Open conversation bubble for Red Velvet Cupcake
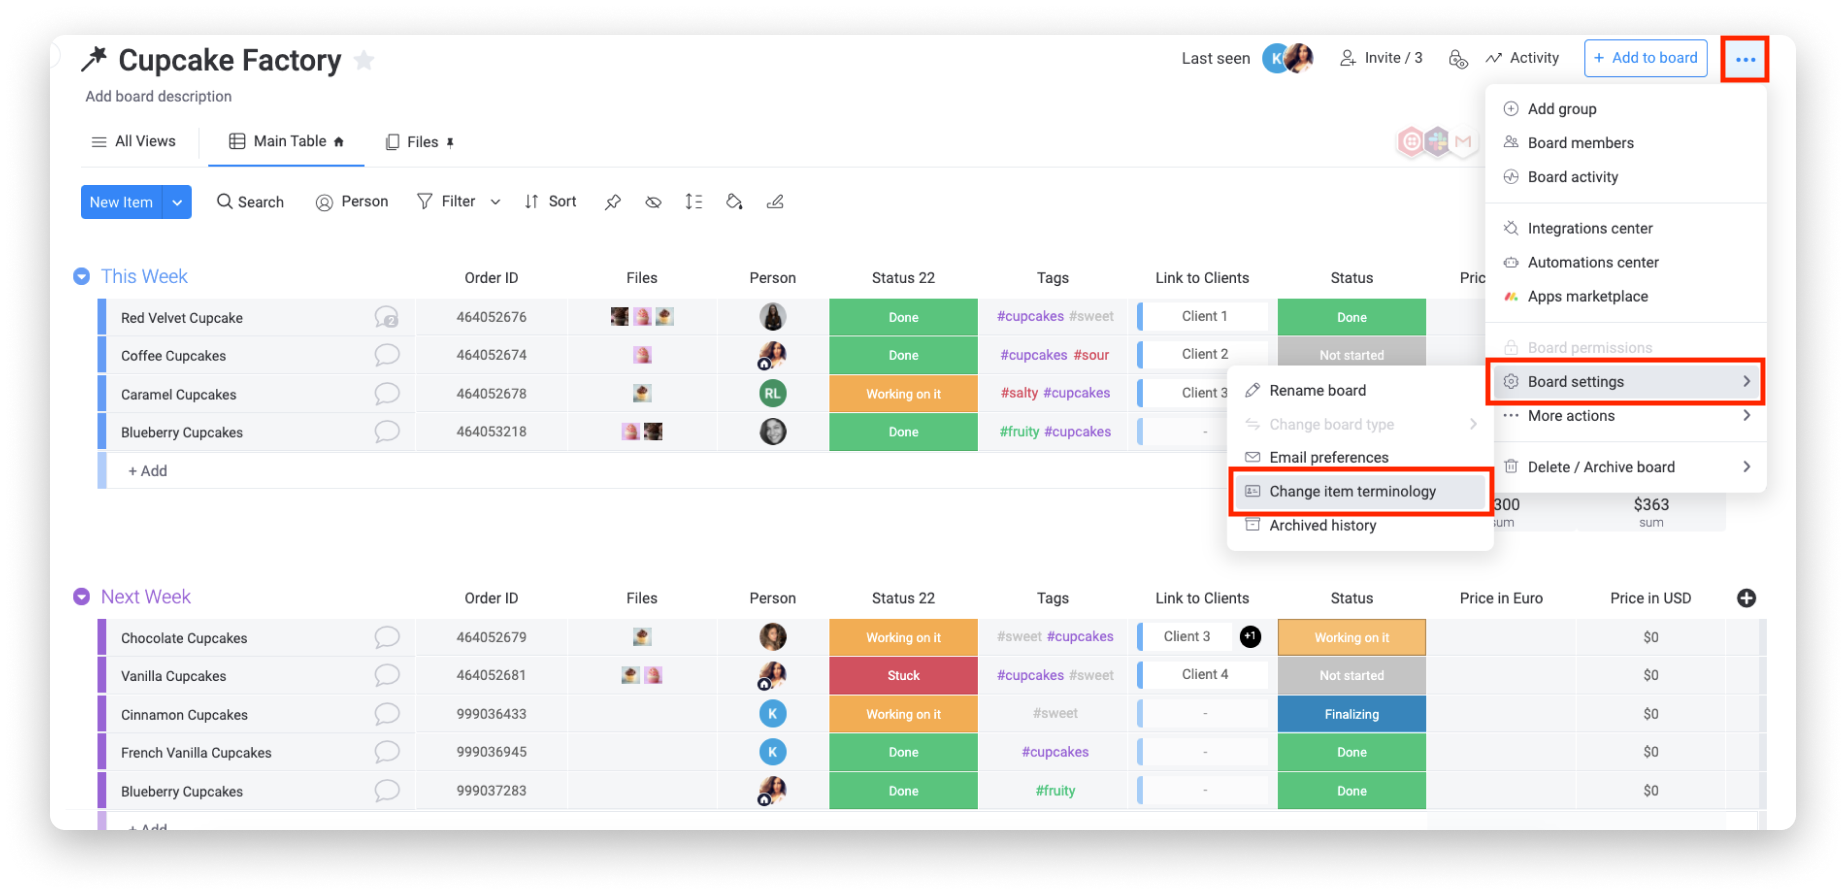This screenshot has height=895, width=1846. point(387,317)
